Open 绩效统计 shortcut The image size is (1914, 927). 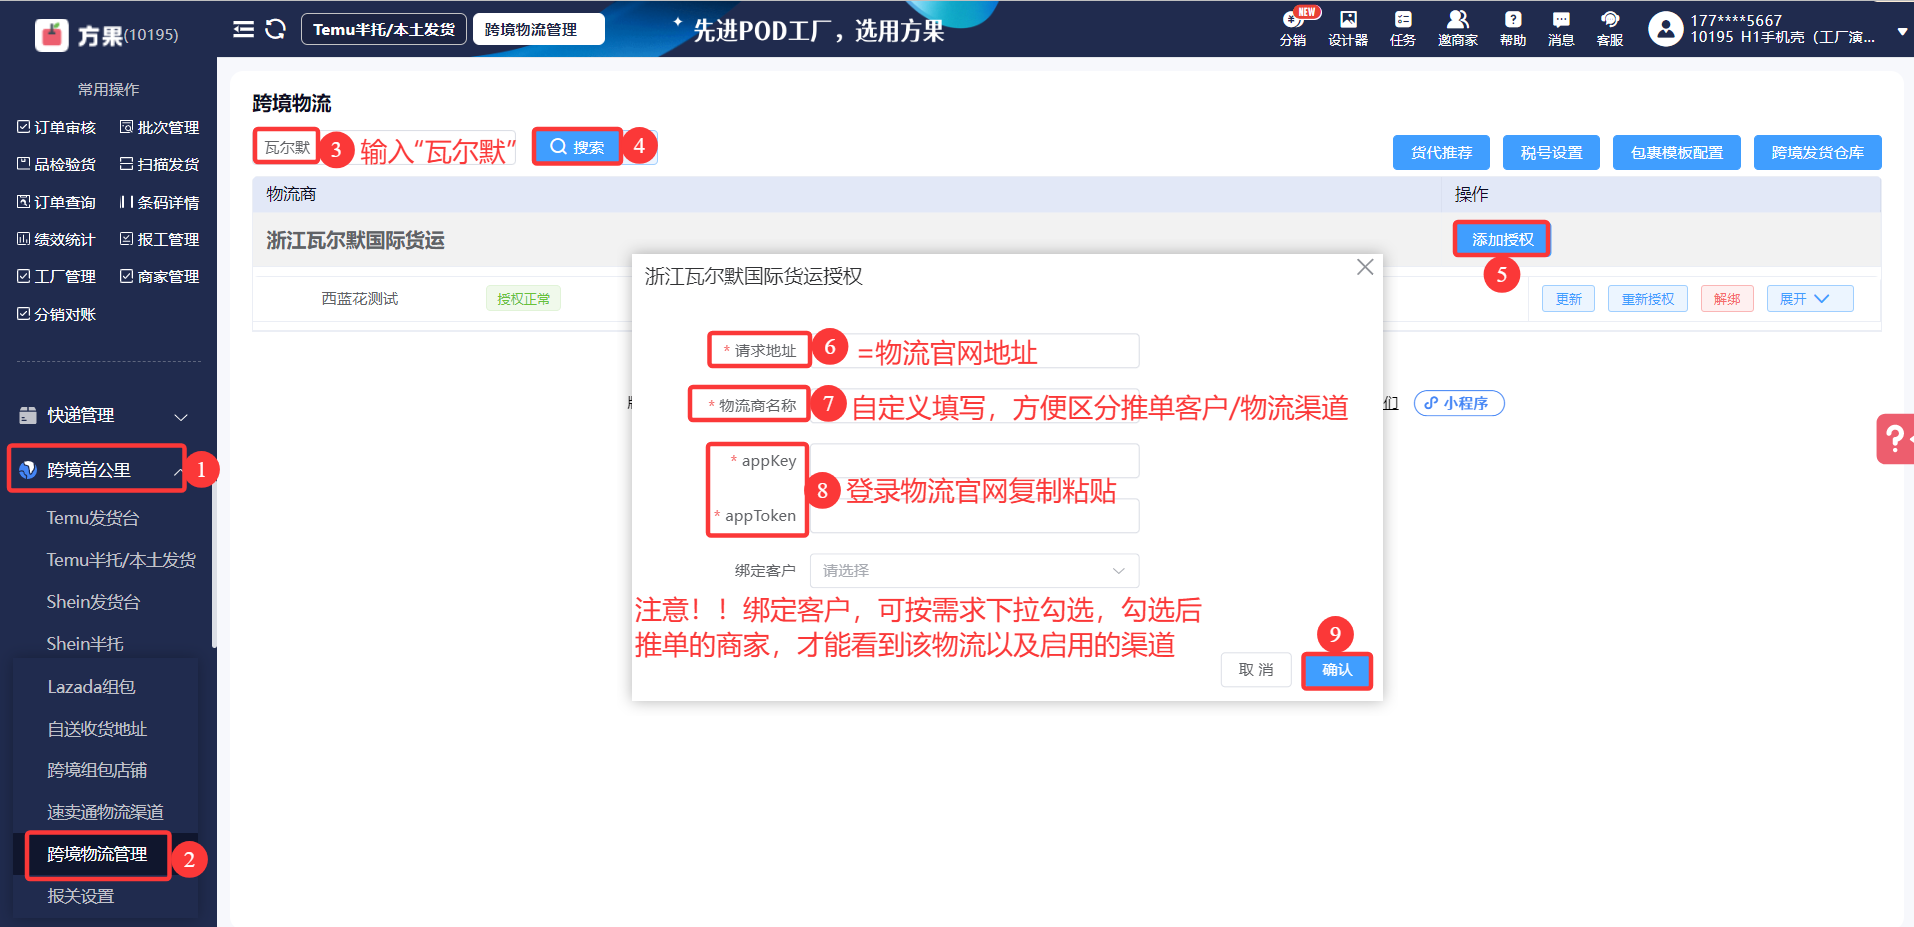pyautogui.click(x=57, y=239)
